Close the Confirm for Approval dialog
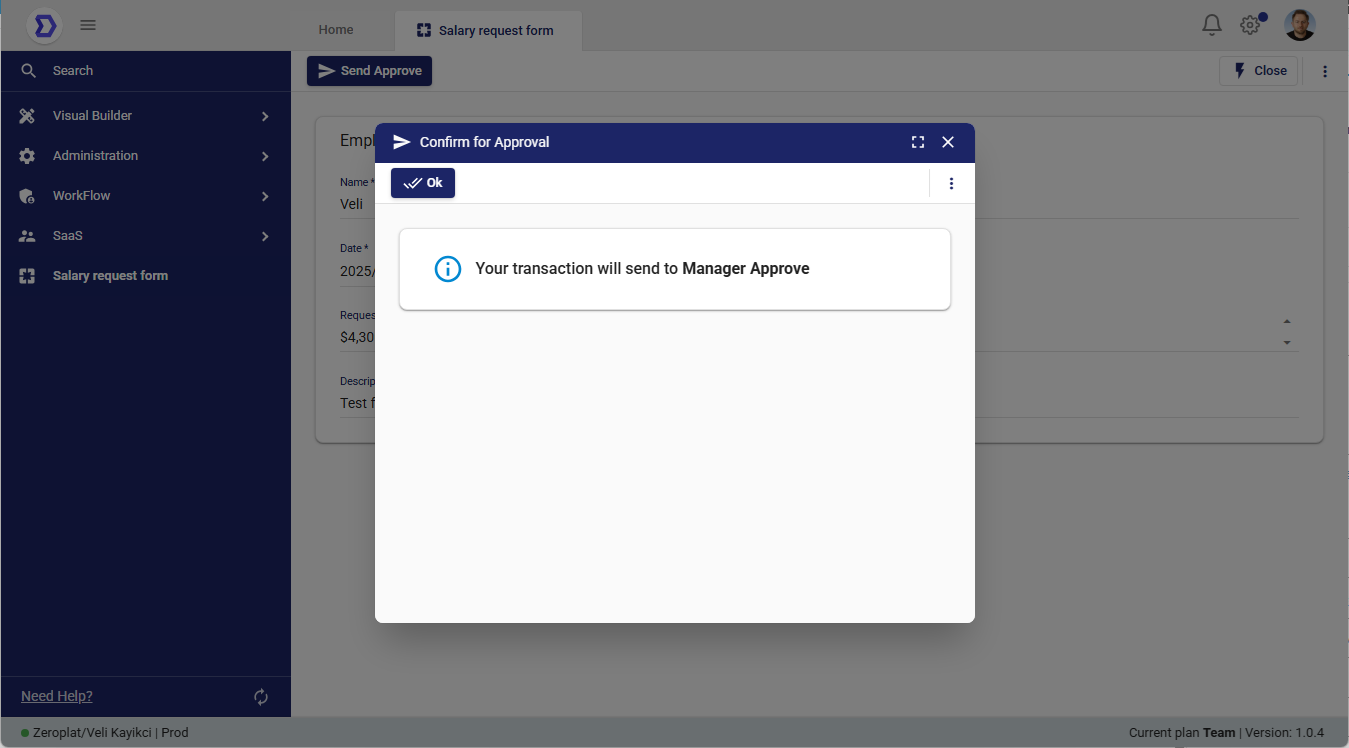This screenshot has height=748, width=1349. pyautogui.click(x=948, y=142)
